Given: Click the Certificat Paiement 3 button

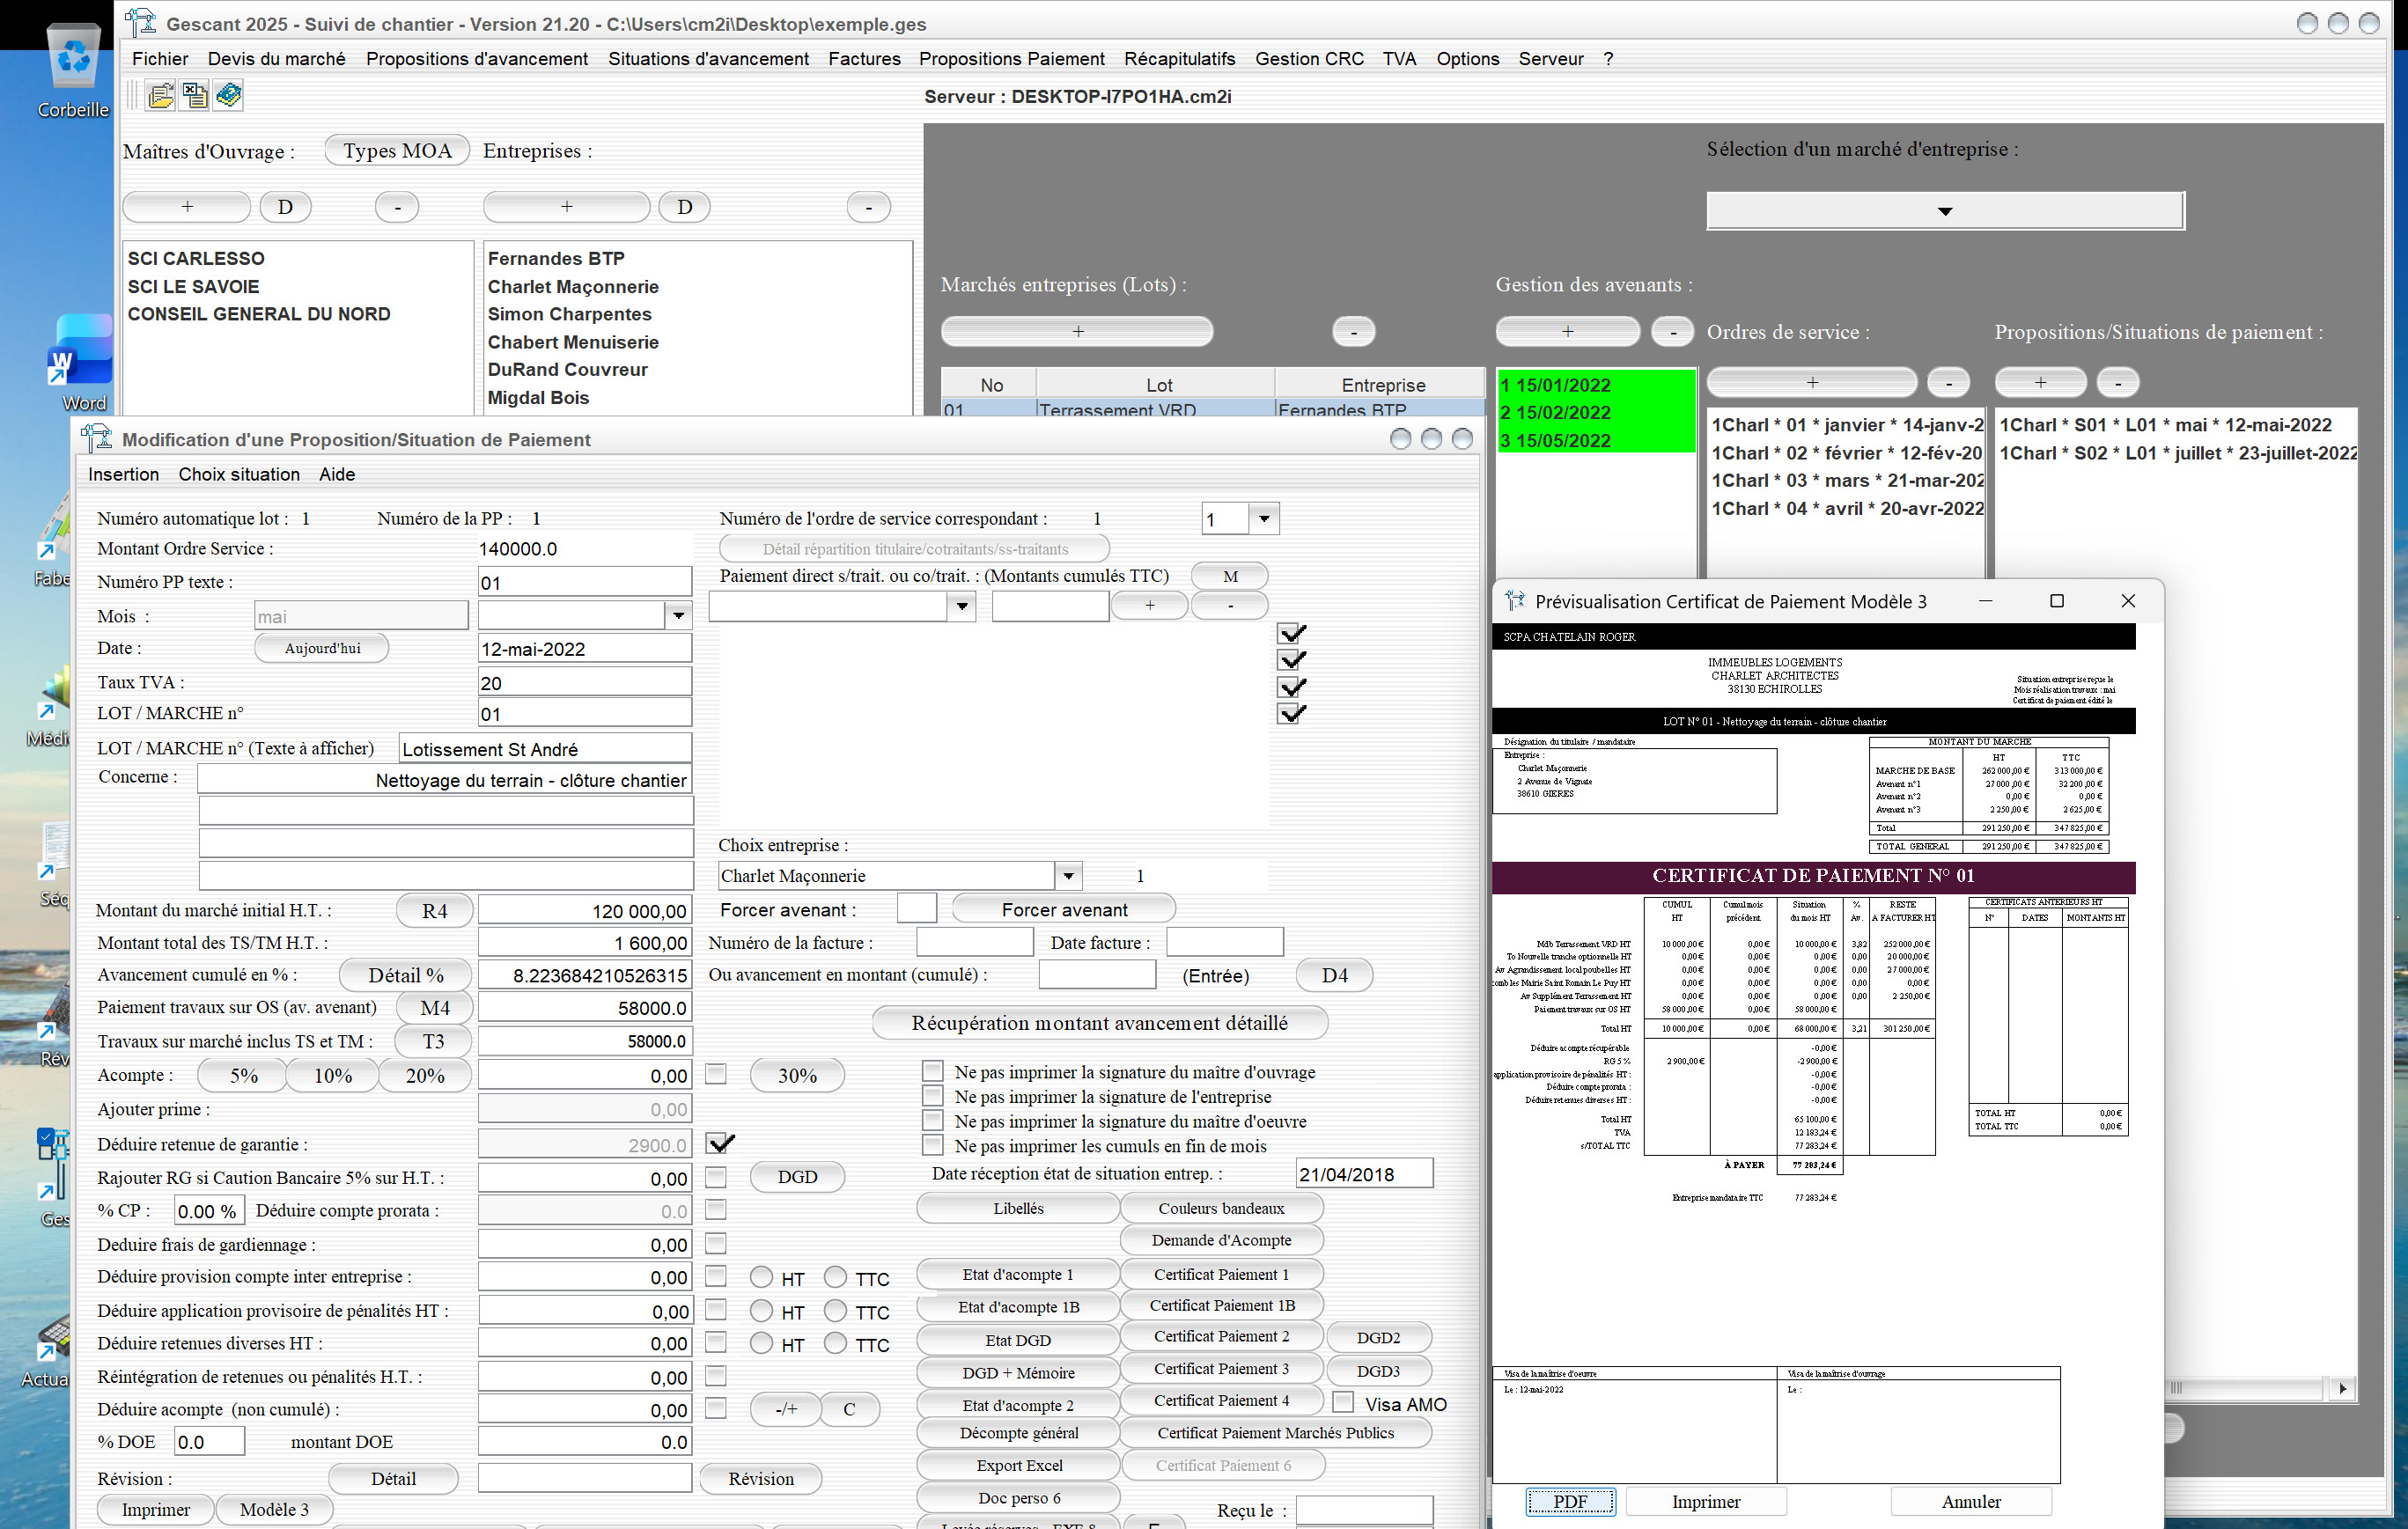Looking at the screenshot, I should (1221, 1368).
